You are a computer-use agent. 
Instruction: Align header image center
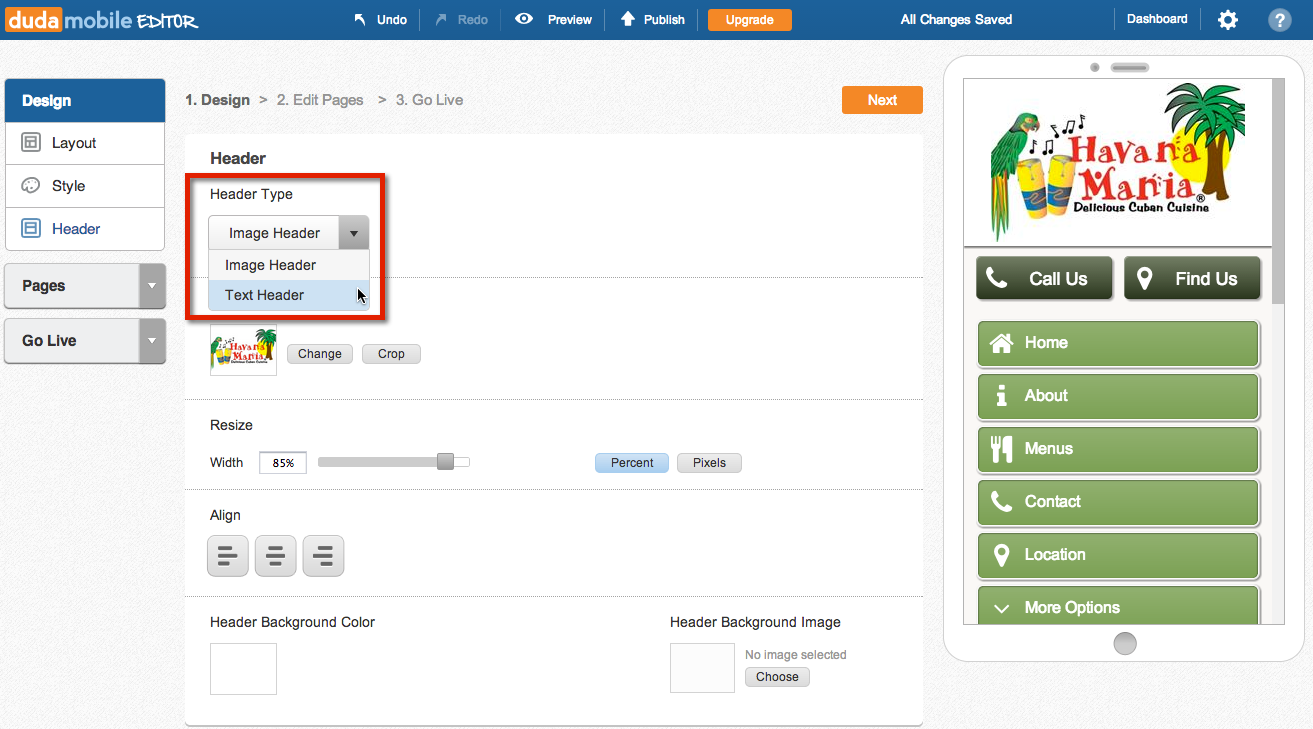tap(275, 556)
